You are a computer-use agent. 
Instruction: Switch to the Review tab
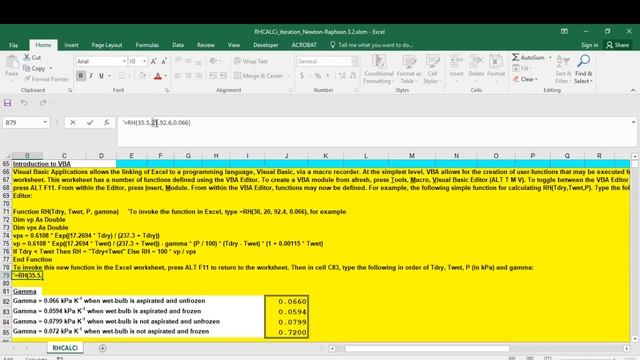point(206,45)
